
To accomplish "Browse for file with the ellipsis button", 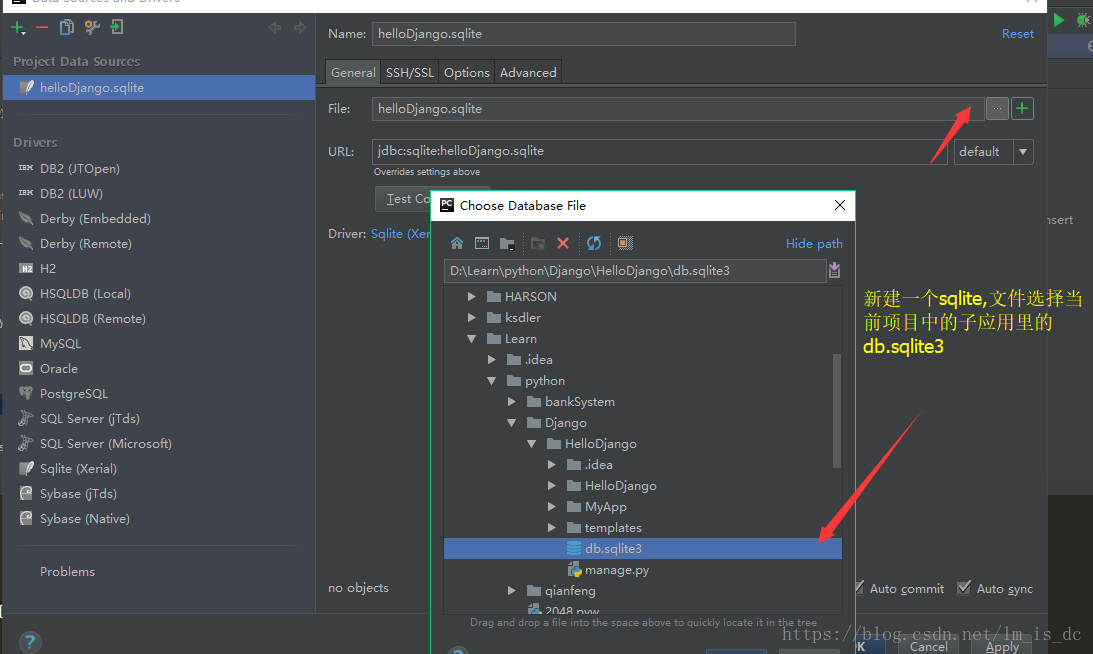I will tap(997, 109).
